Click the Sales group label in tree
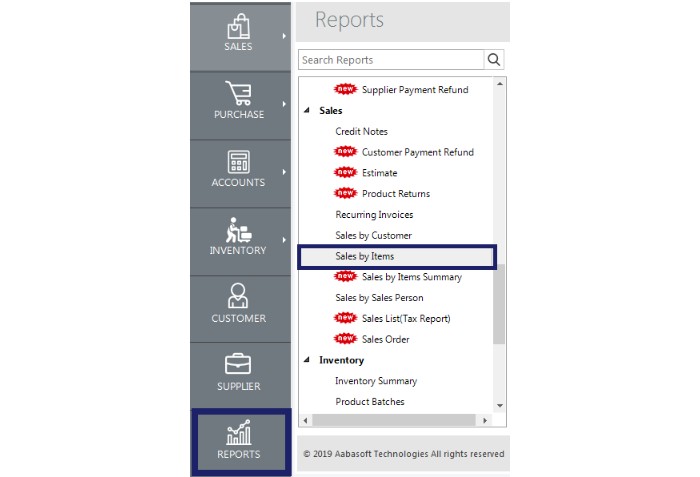The width and height of the screenshot is (700, 477). click(331, 110)
